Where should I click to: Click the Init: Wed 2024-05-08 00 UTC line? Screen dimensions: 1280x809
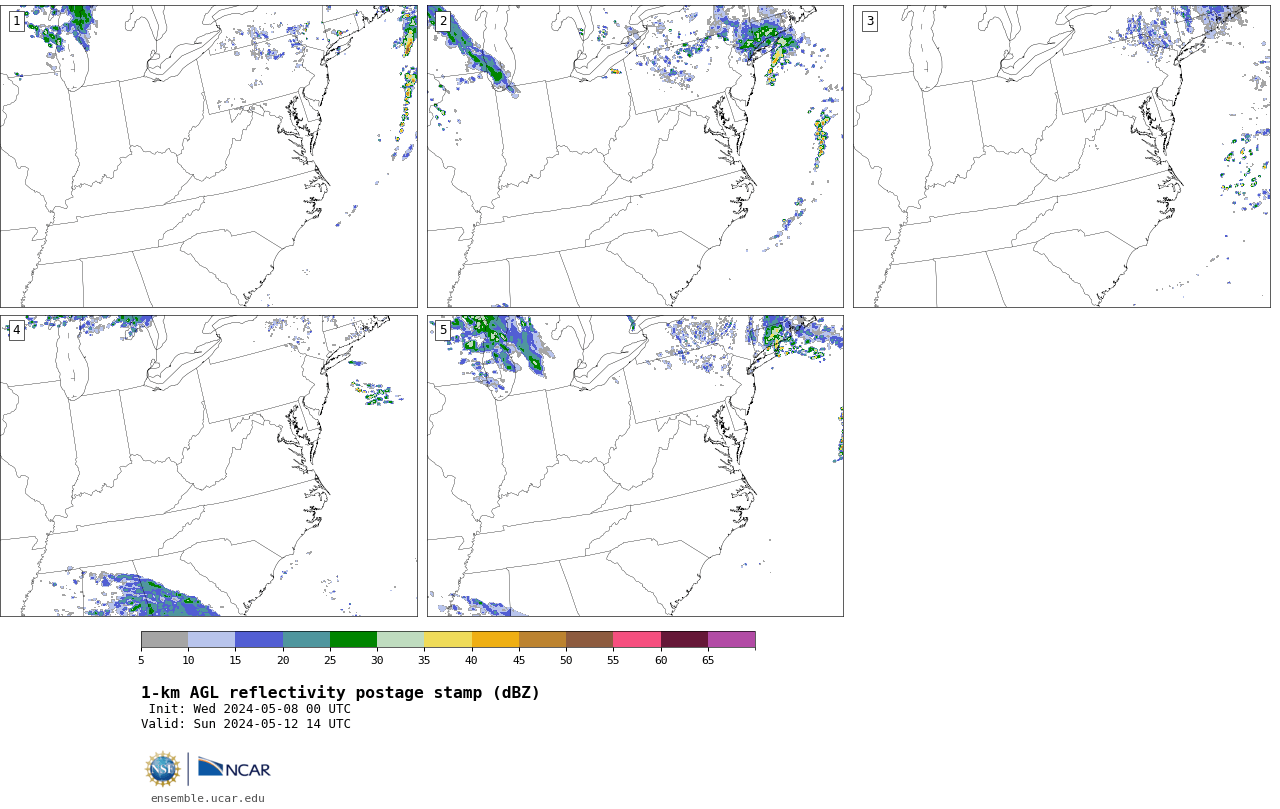click(x=250, y=709)
